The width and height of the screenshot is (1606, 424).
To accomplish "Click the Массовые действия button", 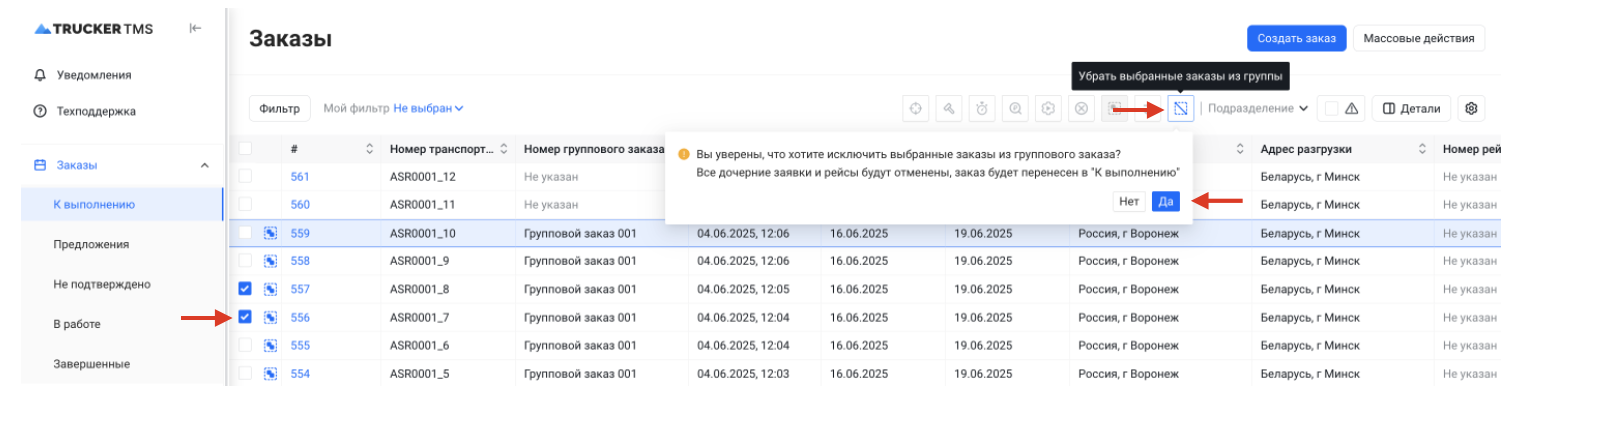I will 1418,38.
